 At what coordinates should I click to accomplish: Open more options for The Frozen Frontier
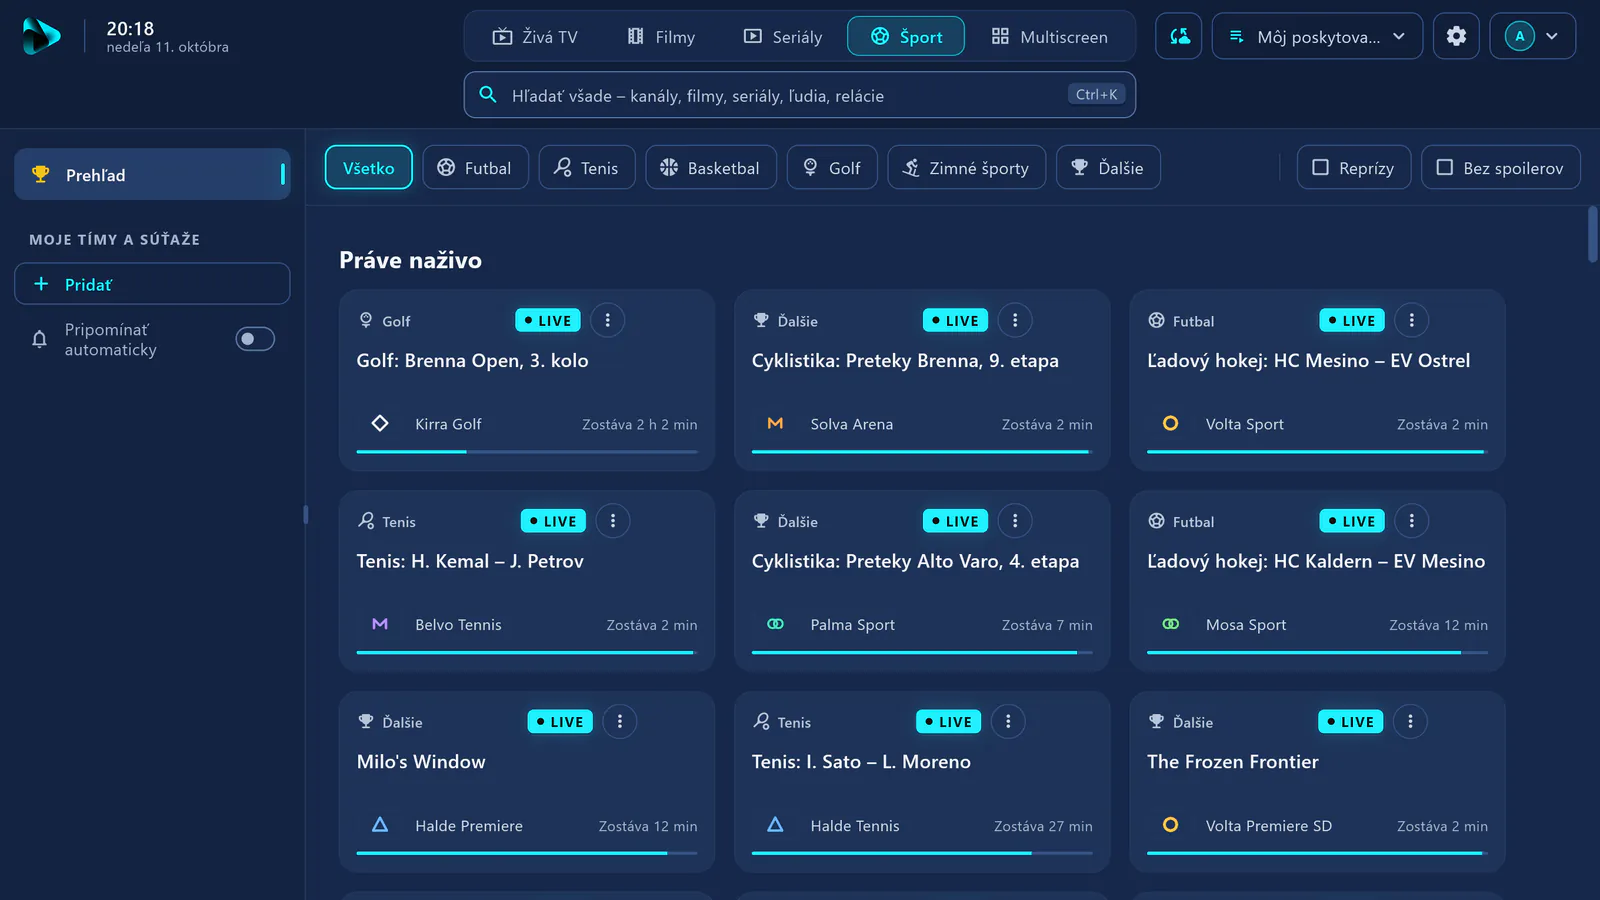[x=1410, y=721]
